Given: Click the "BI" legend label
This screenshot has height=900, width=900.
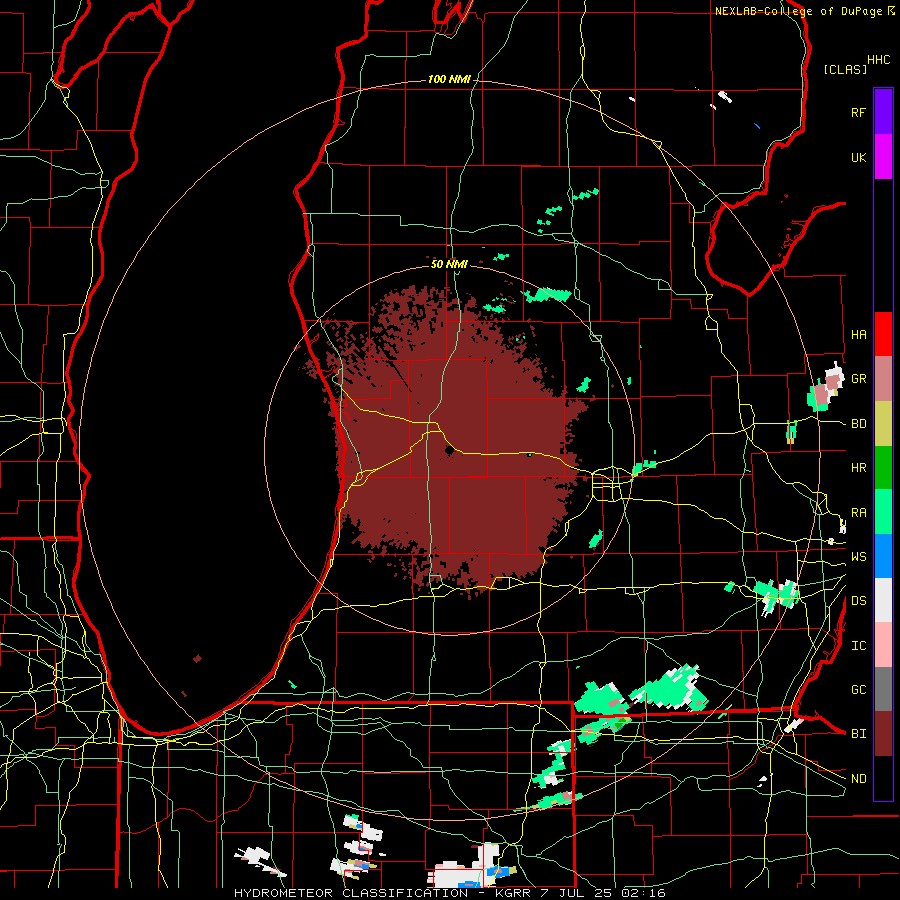Looking at the screenshot, I should (858, 734).
